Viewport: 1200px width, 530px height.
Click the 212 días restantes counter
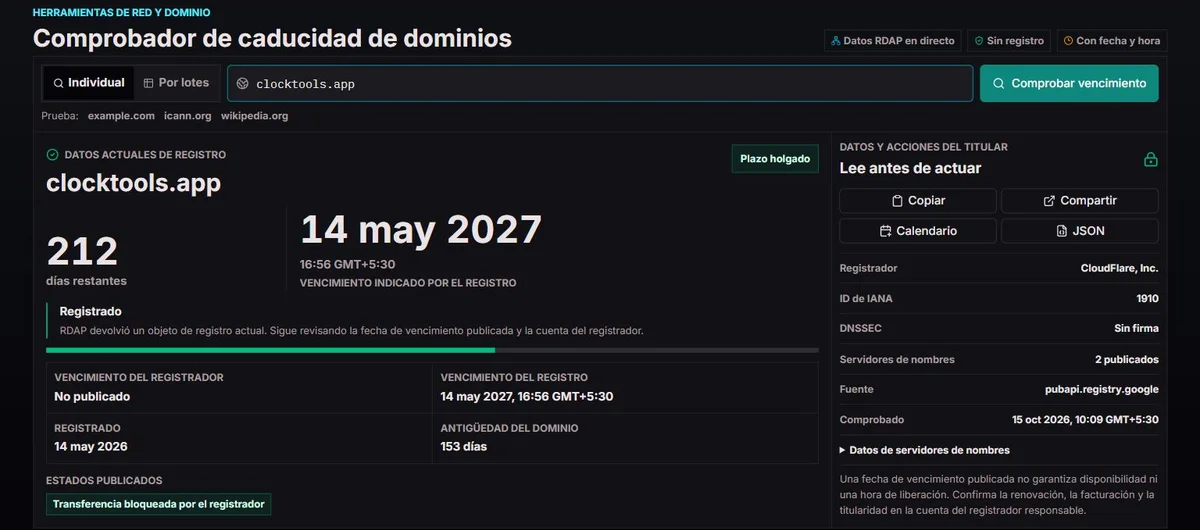[x=87, y=260]
